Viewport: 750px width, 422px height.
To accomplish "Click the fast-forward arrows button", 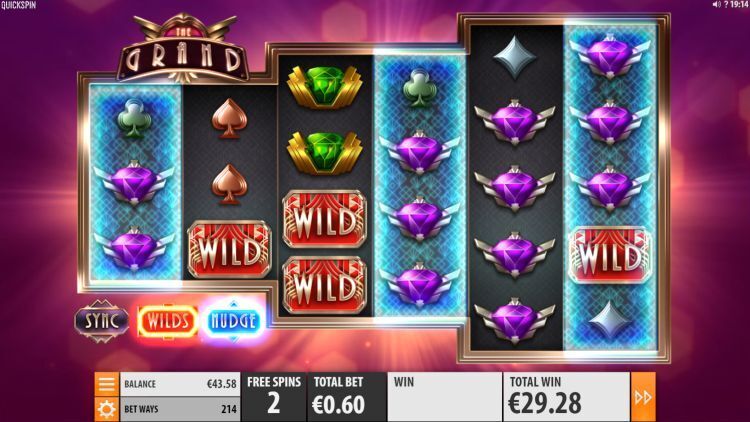I will [643, 397].
